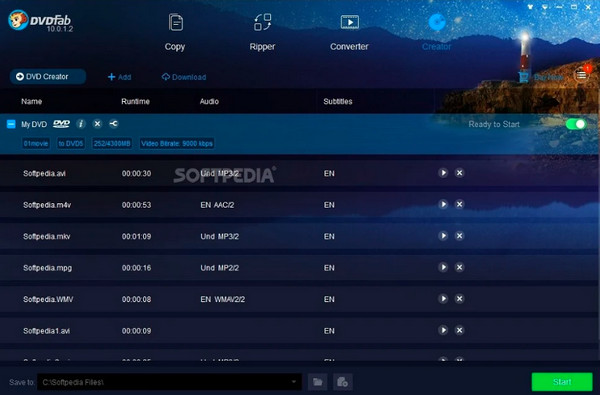
Task: Open the task queue list icon
Action: pyautogui.click(x=581, y=75)
